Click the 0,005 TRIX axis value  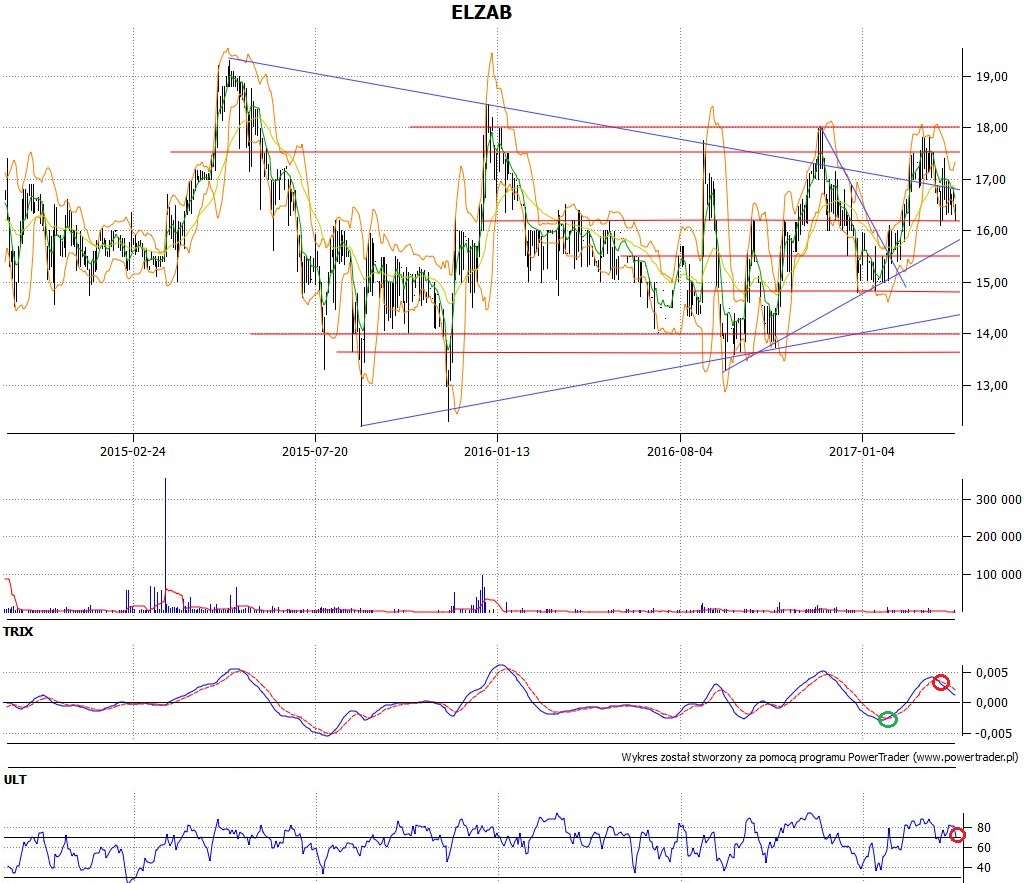pyautogui.click(x=992, y=673)
